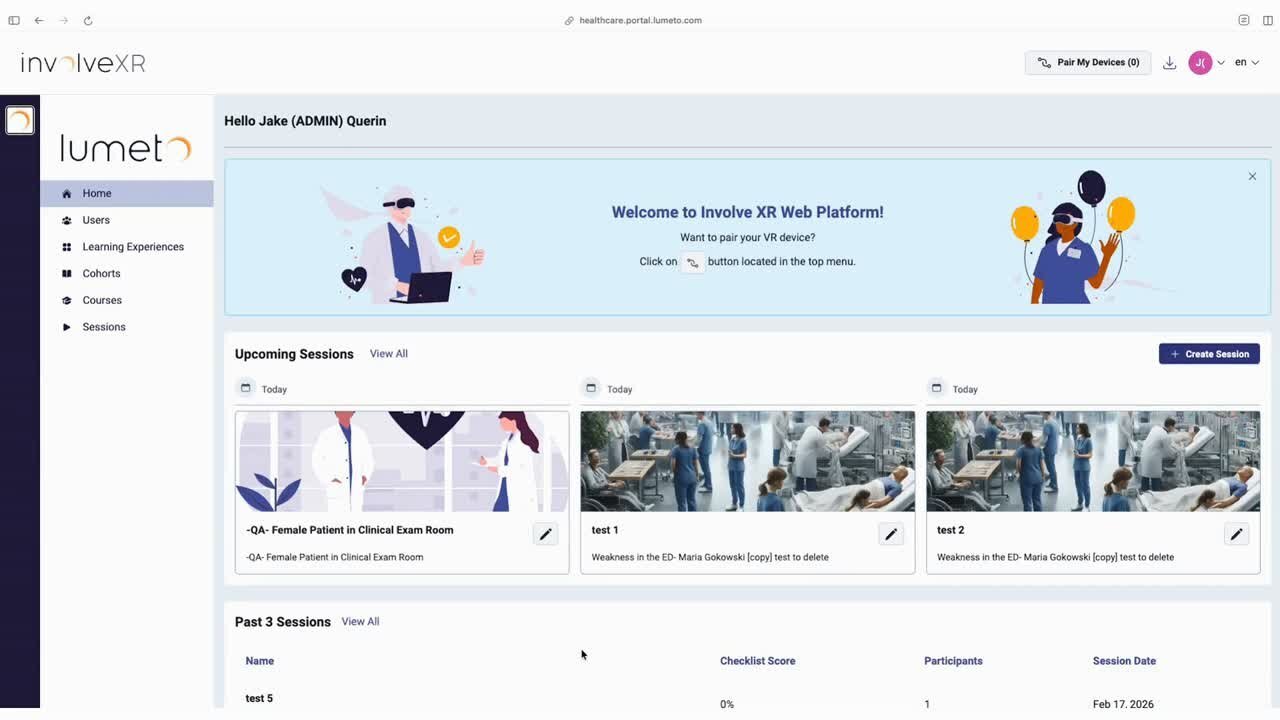
Task: Click the Participants column header
Action: coord(953,661)
